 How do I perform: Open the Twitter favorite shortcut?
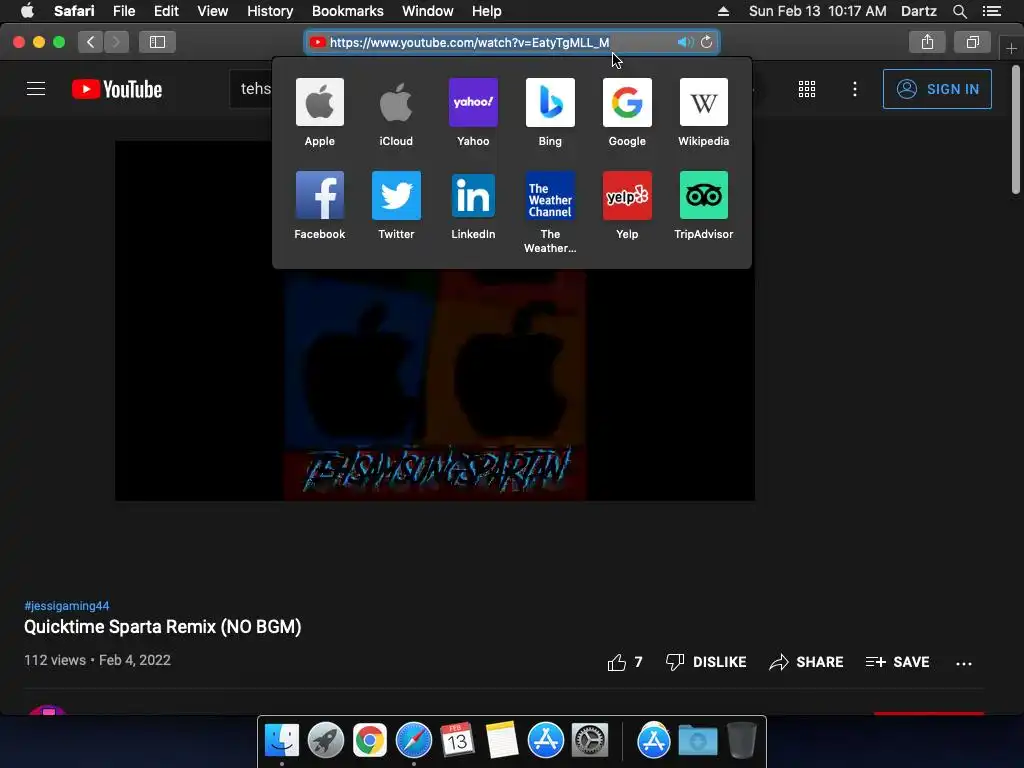click(396, 205)
